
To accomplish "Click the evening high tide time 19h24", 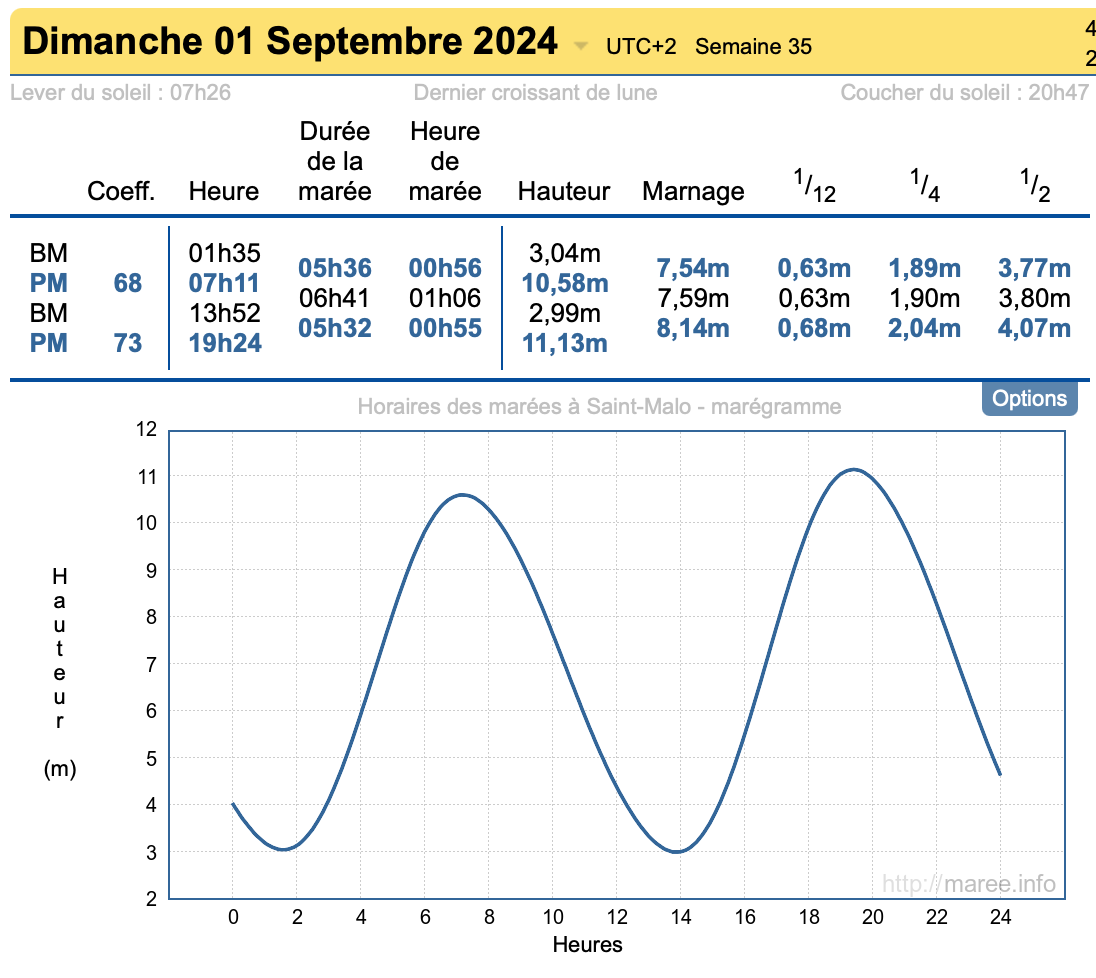I will tap(224, 343).
